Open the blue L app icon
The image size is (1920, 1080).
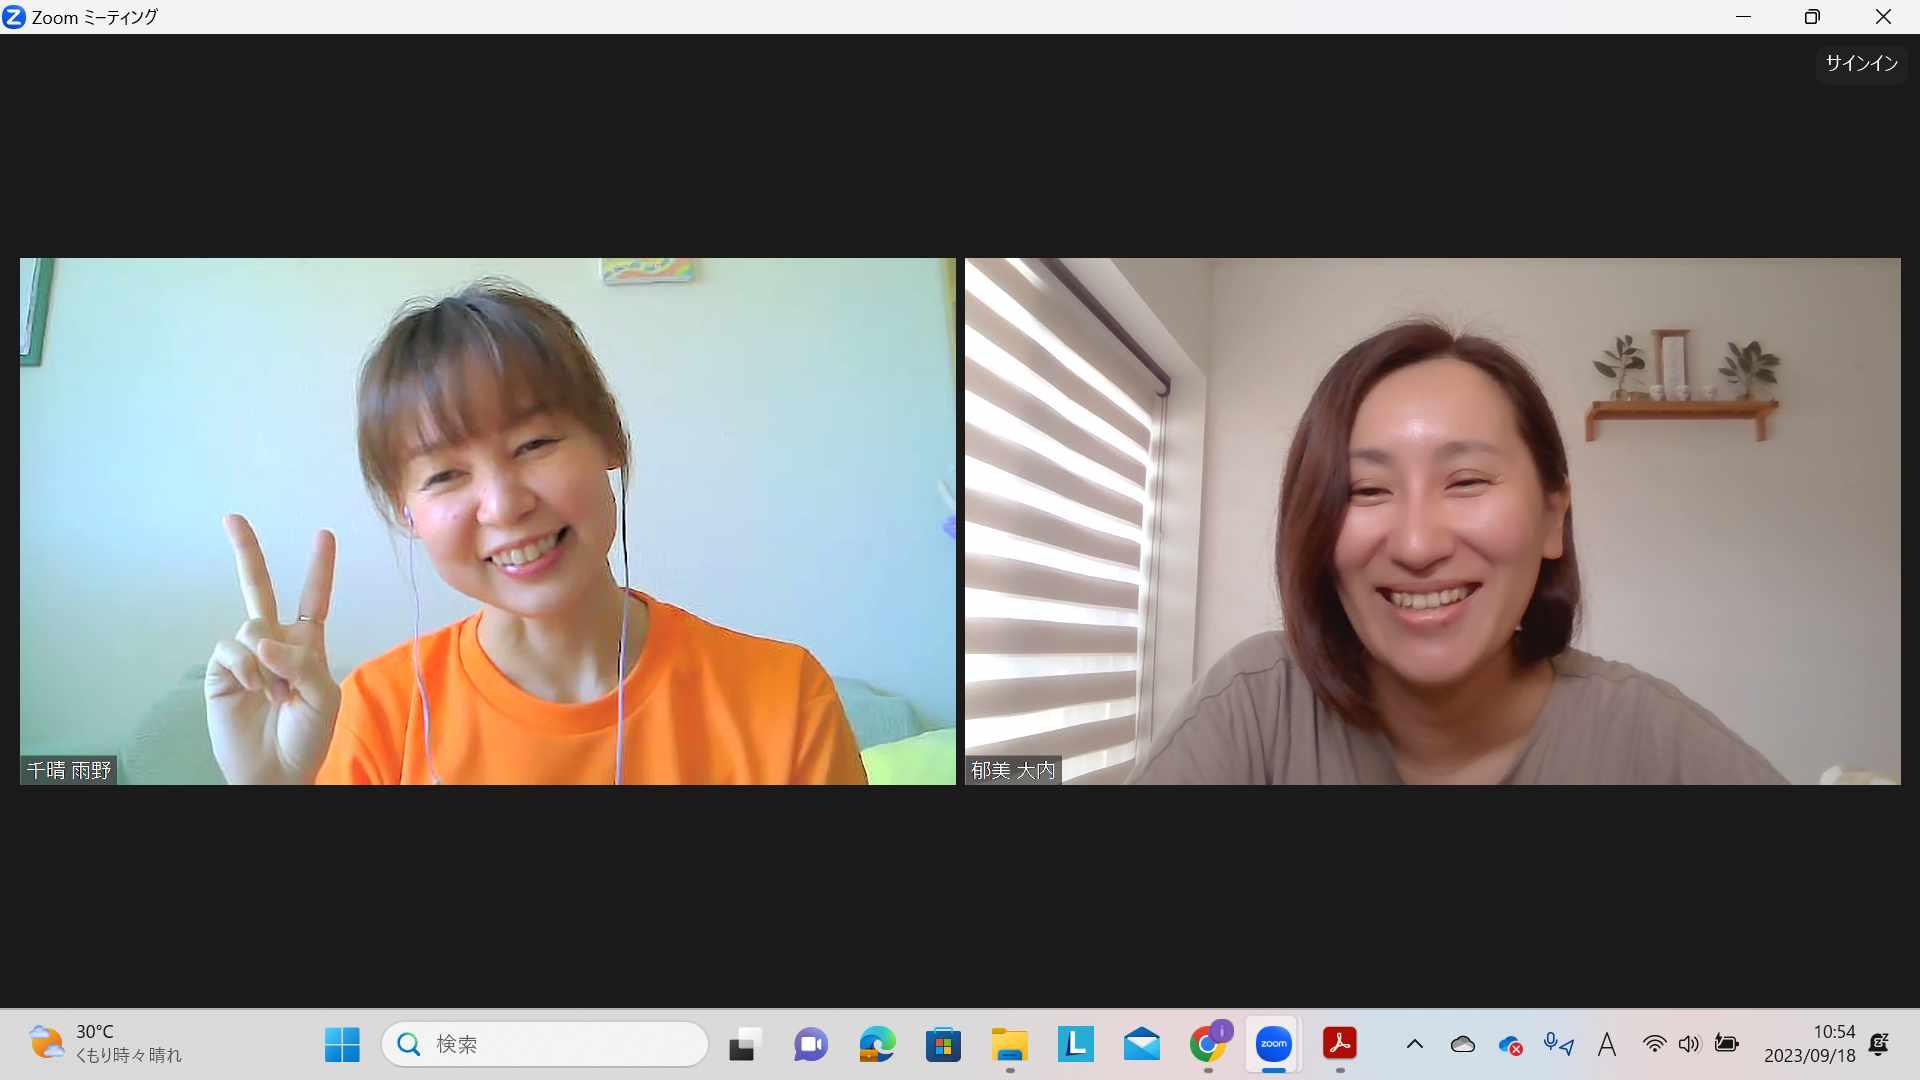pos(1075,1044)
